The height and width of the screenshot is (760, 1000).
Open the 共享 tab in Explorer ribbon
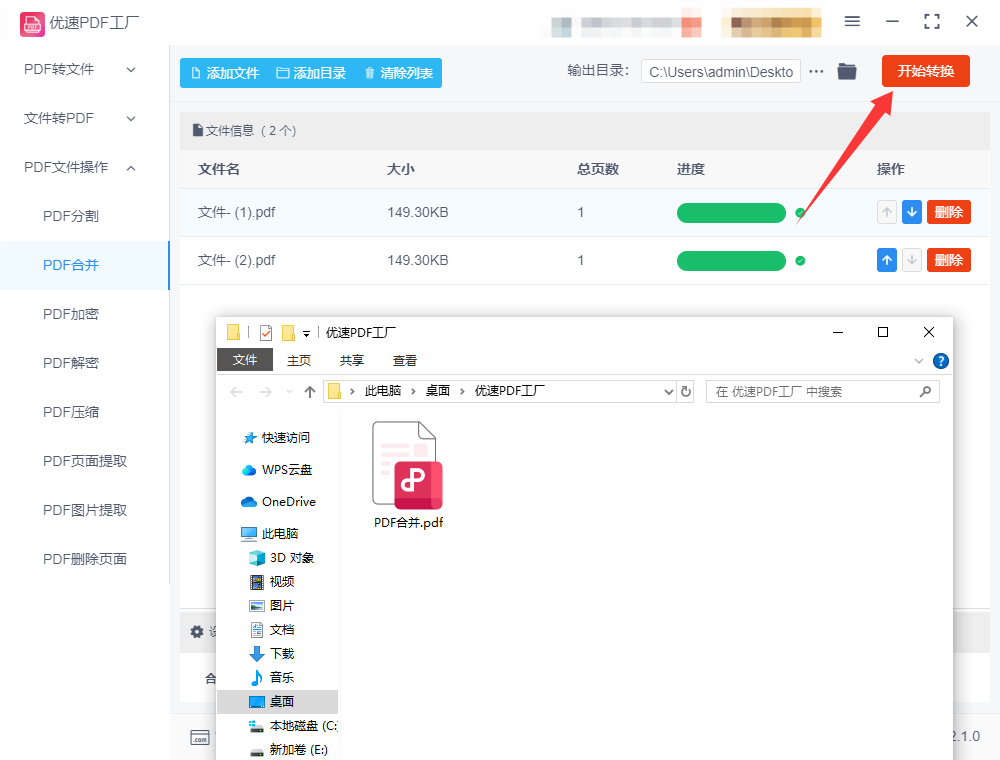[x=351, y=360]
